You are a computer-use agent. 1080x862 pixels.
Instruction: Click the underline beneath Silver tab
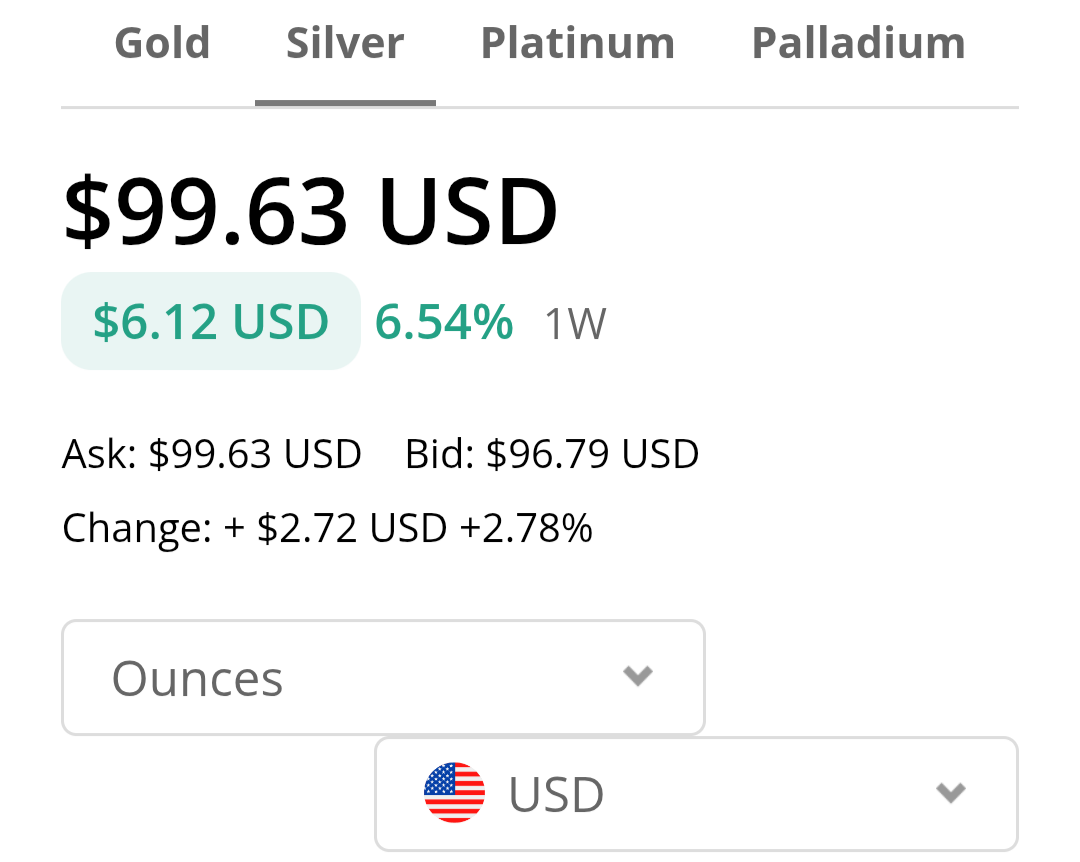[345, 102]
